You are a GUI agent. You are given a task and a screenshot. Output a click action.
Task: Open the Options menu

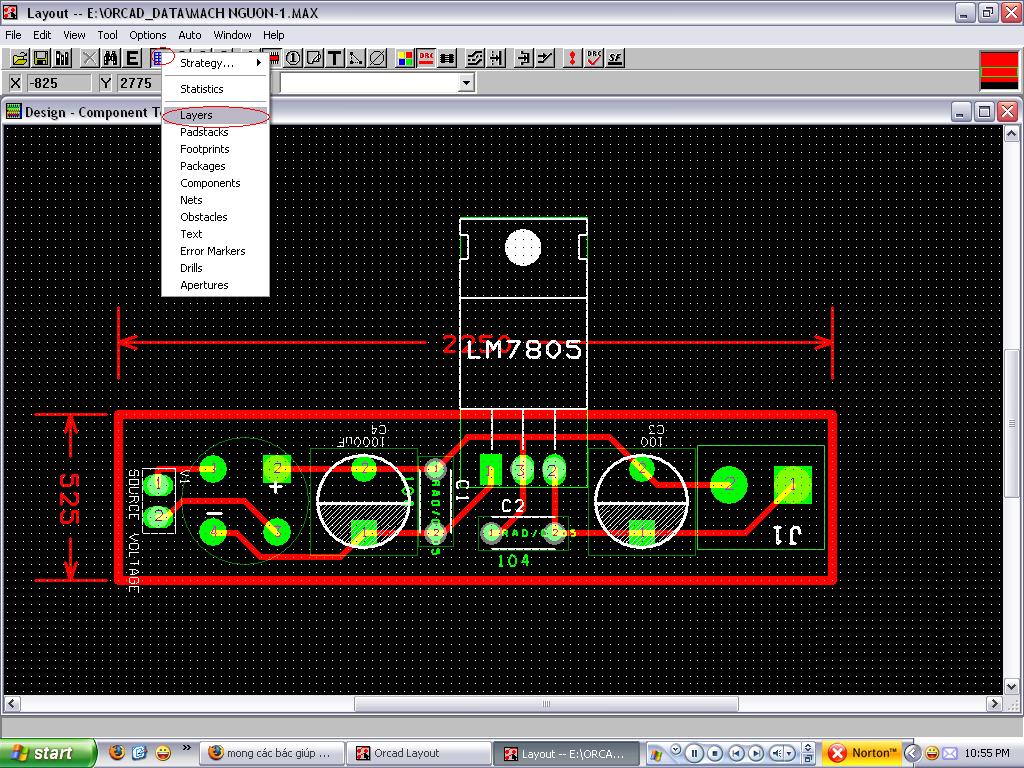pyautogui.click(x=147, y=35)
